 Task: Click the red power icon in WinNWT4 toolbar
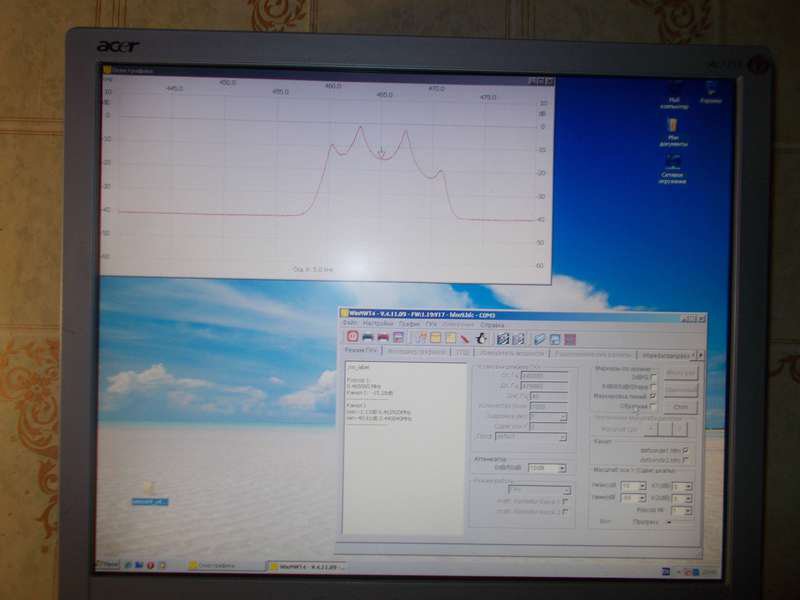click(x=352, y=336)
